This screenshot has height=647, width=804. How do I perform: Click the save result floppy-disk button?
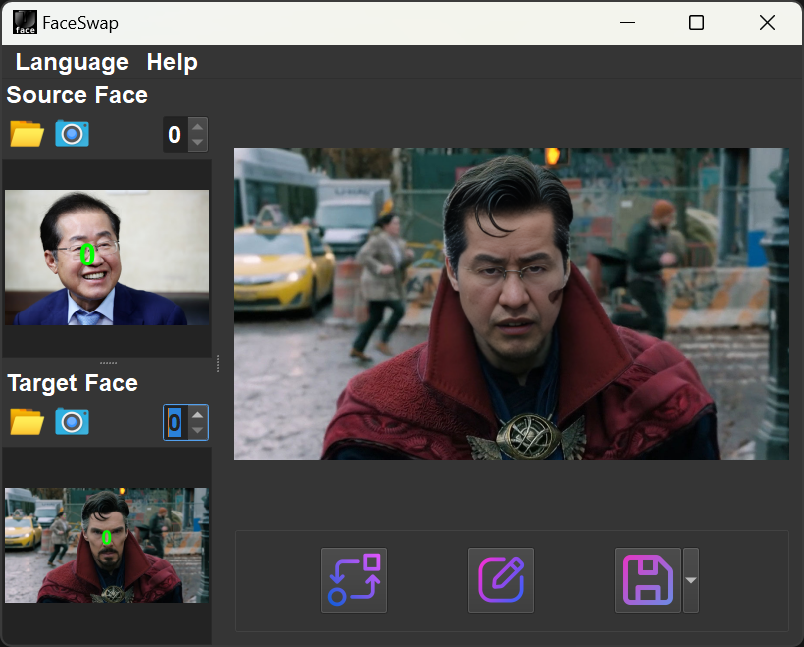[648, 580]
